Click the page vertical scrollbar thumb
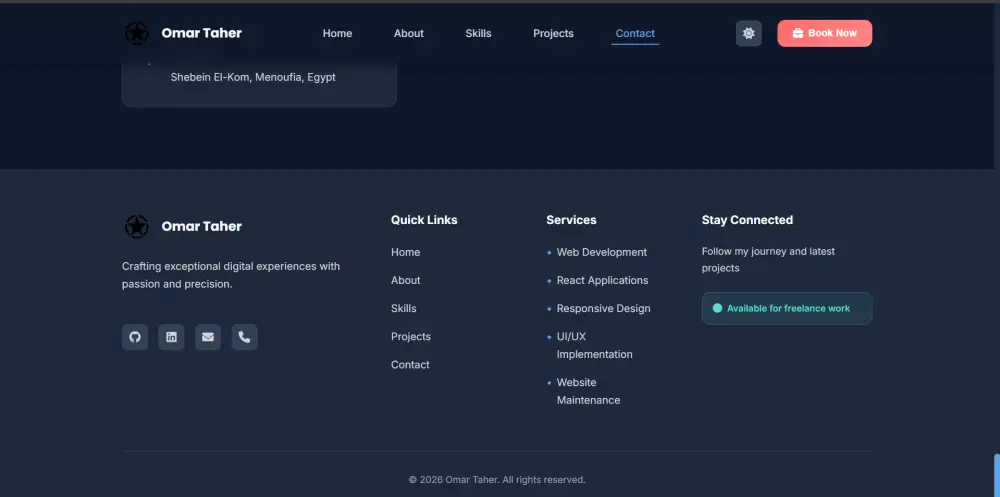This screenshot has width=1000, height=497. 996,475
